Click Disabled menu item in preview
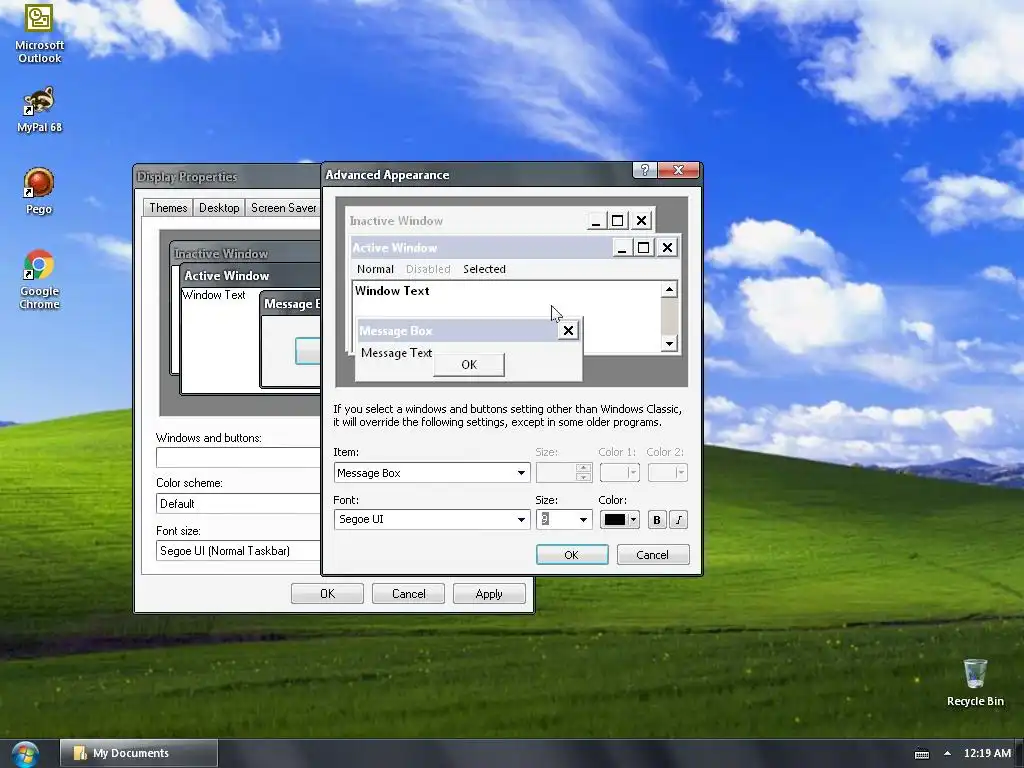 tap(428, 269)
